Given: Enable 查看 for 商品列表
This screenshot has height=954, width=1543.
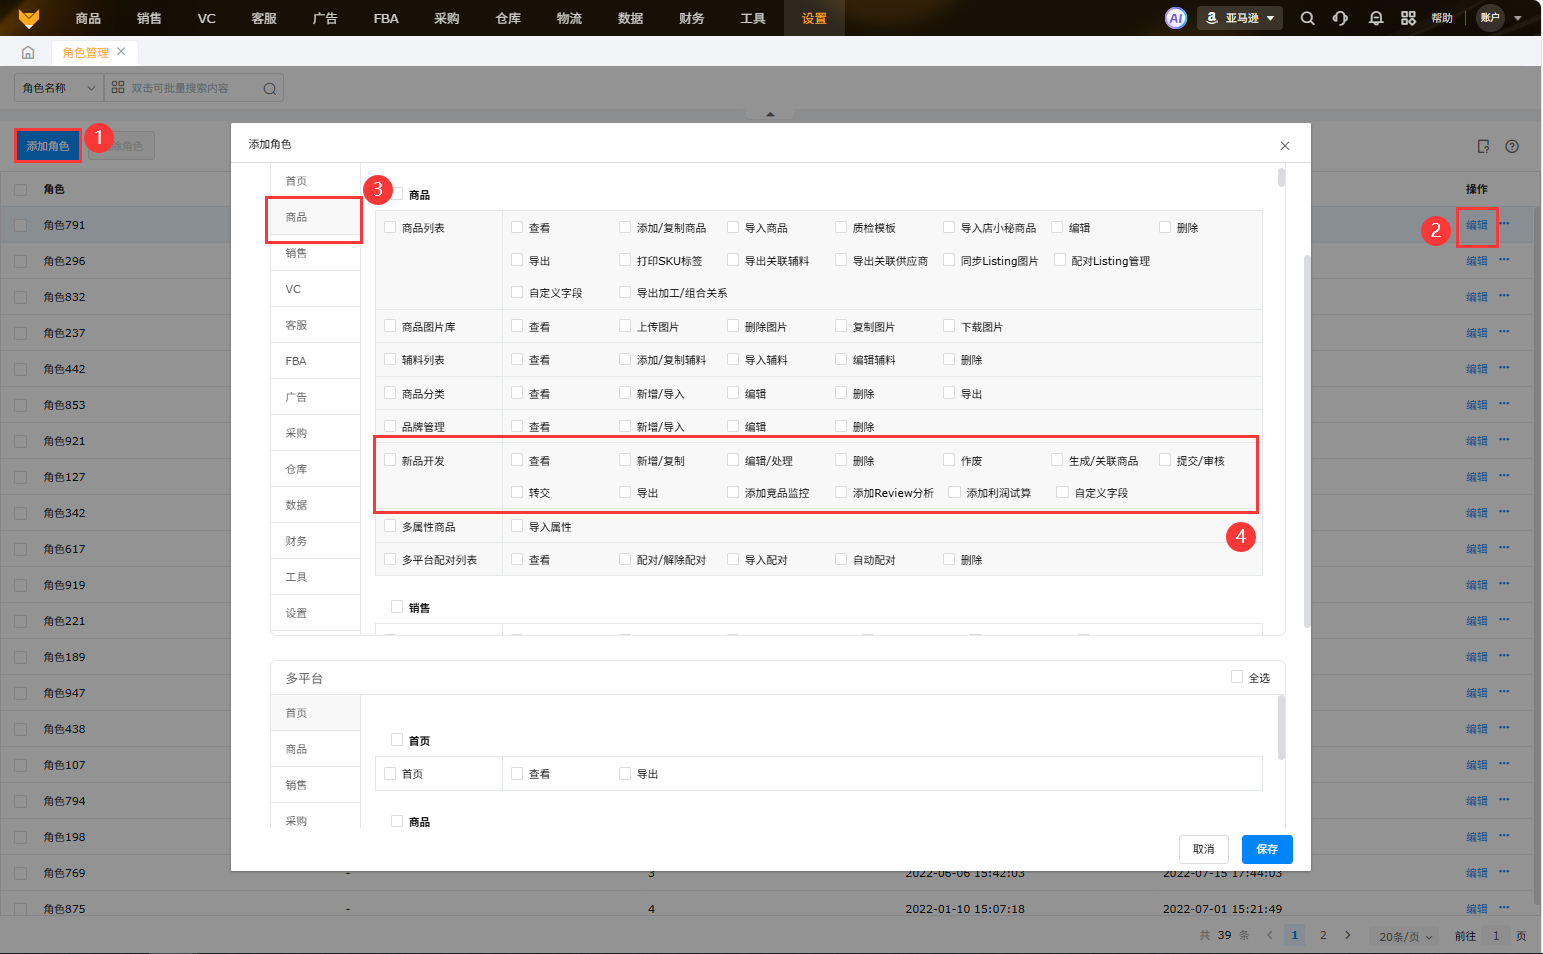Looking at the screenshot, I should point(517,227).
